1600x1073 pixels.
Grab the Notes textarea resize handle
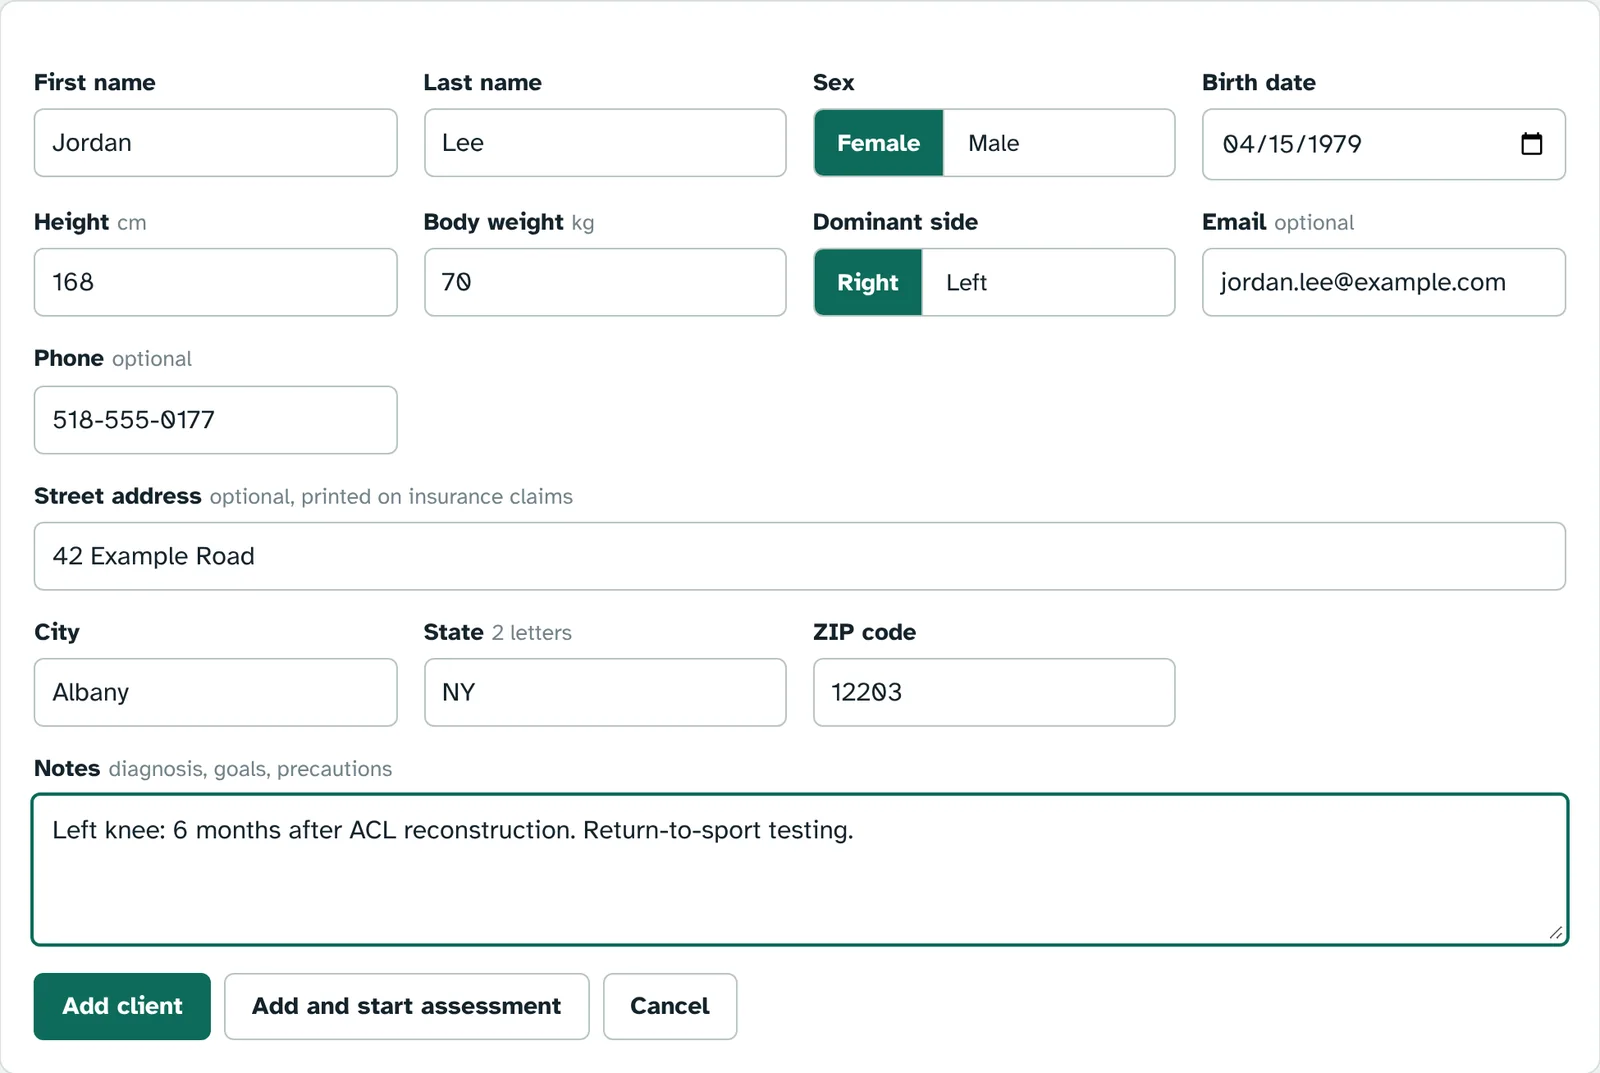[1556, 933]
